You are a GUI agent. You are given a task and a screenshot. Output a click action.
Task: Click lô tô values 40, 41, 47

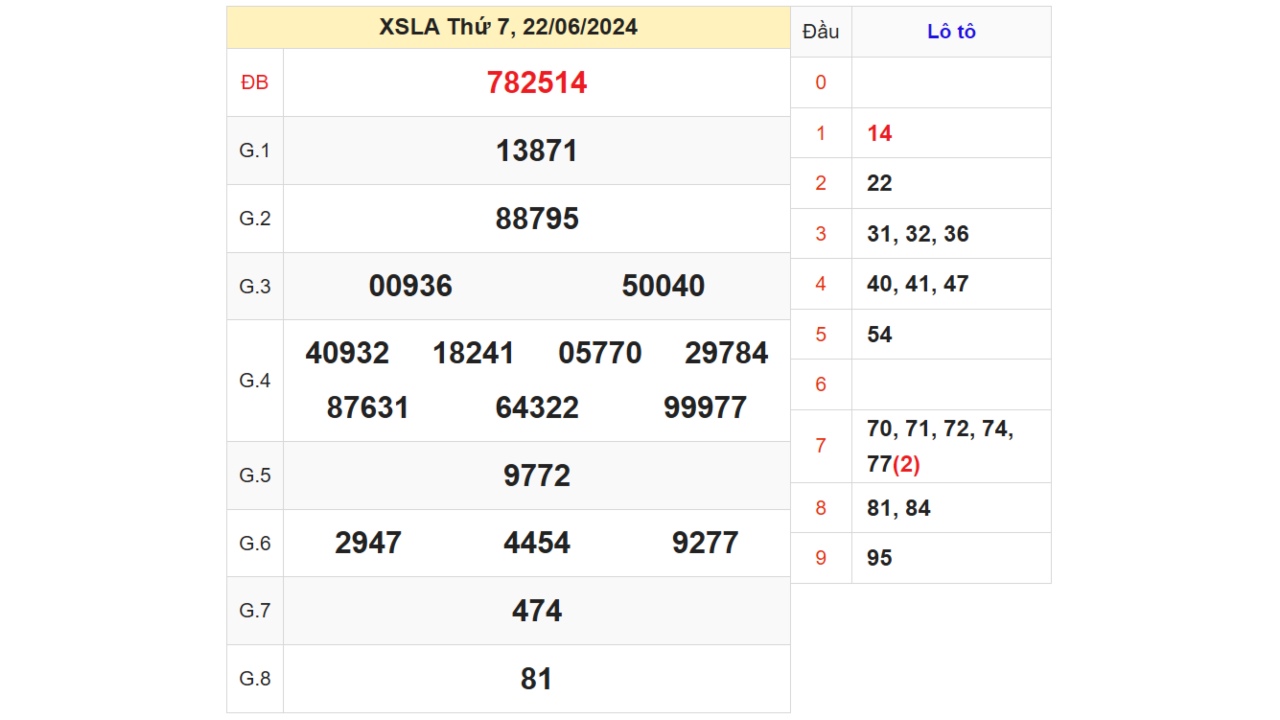click(x=918, y=284)
